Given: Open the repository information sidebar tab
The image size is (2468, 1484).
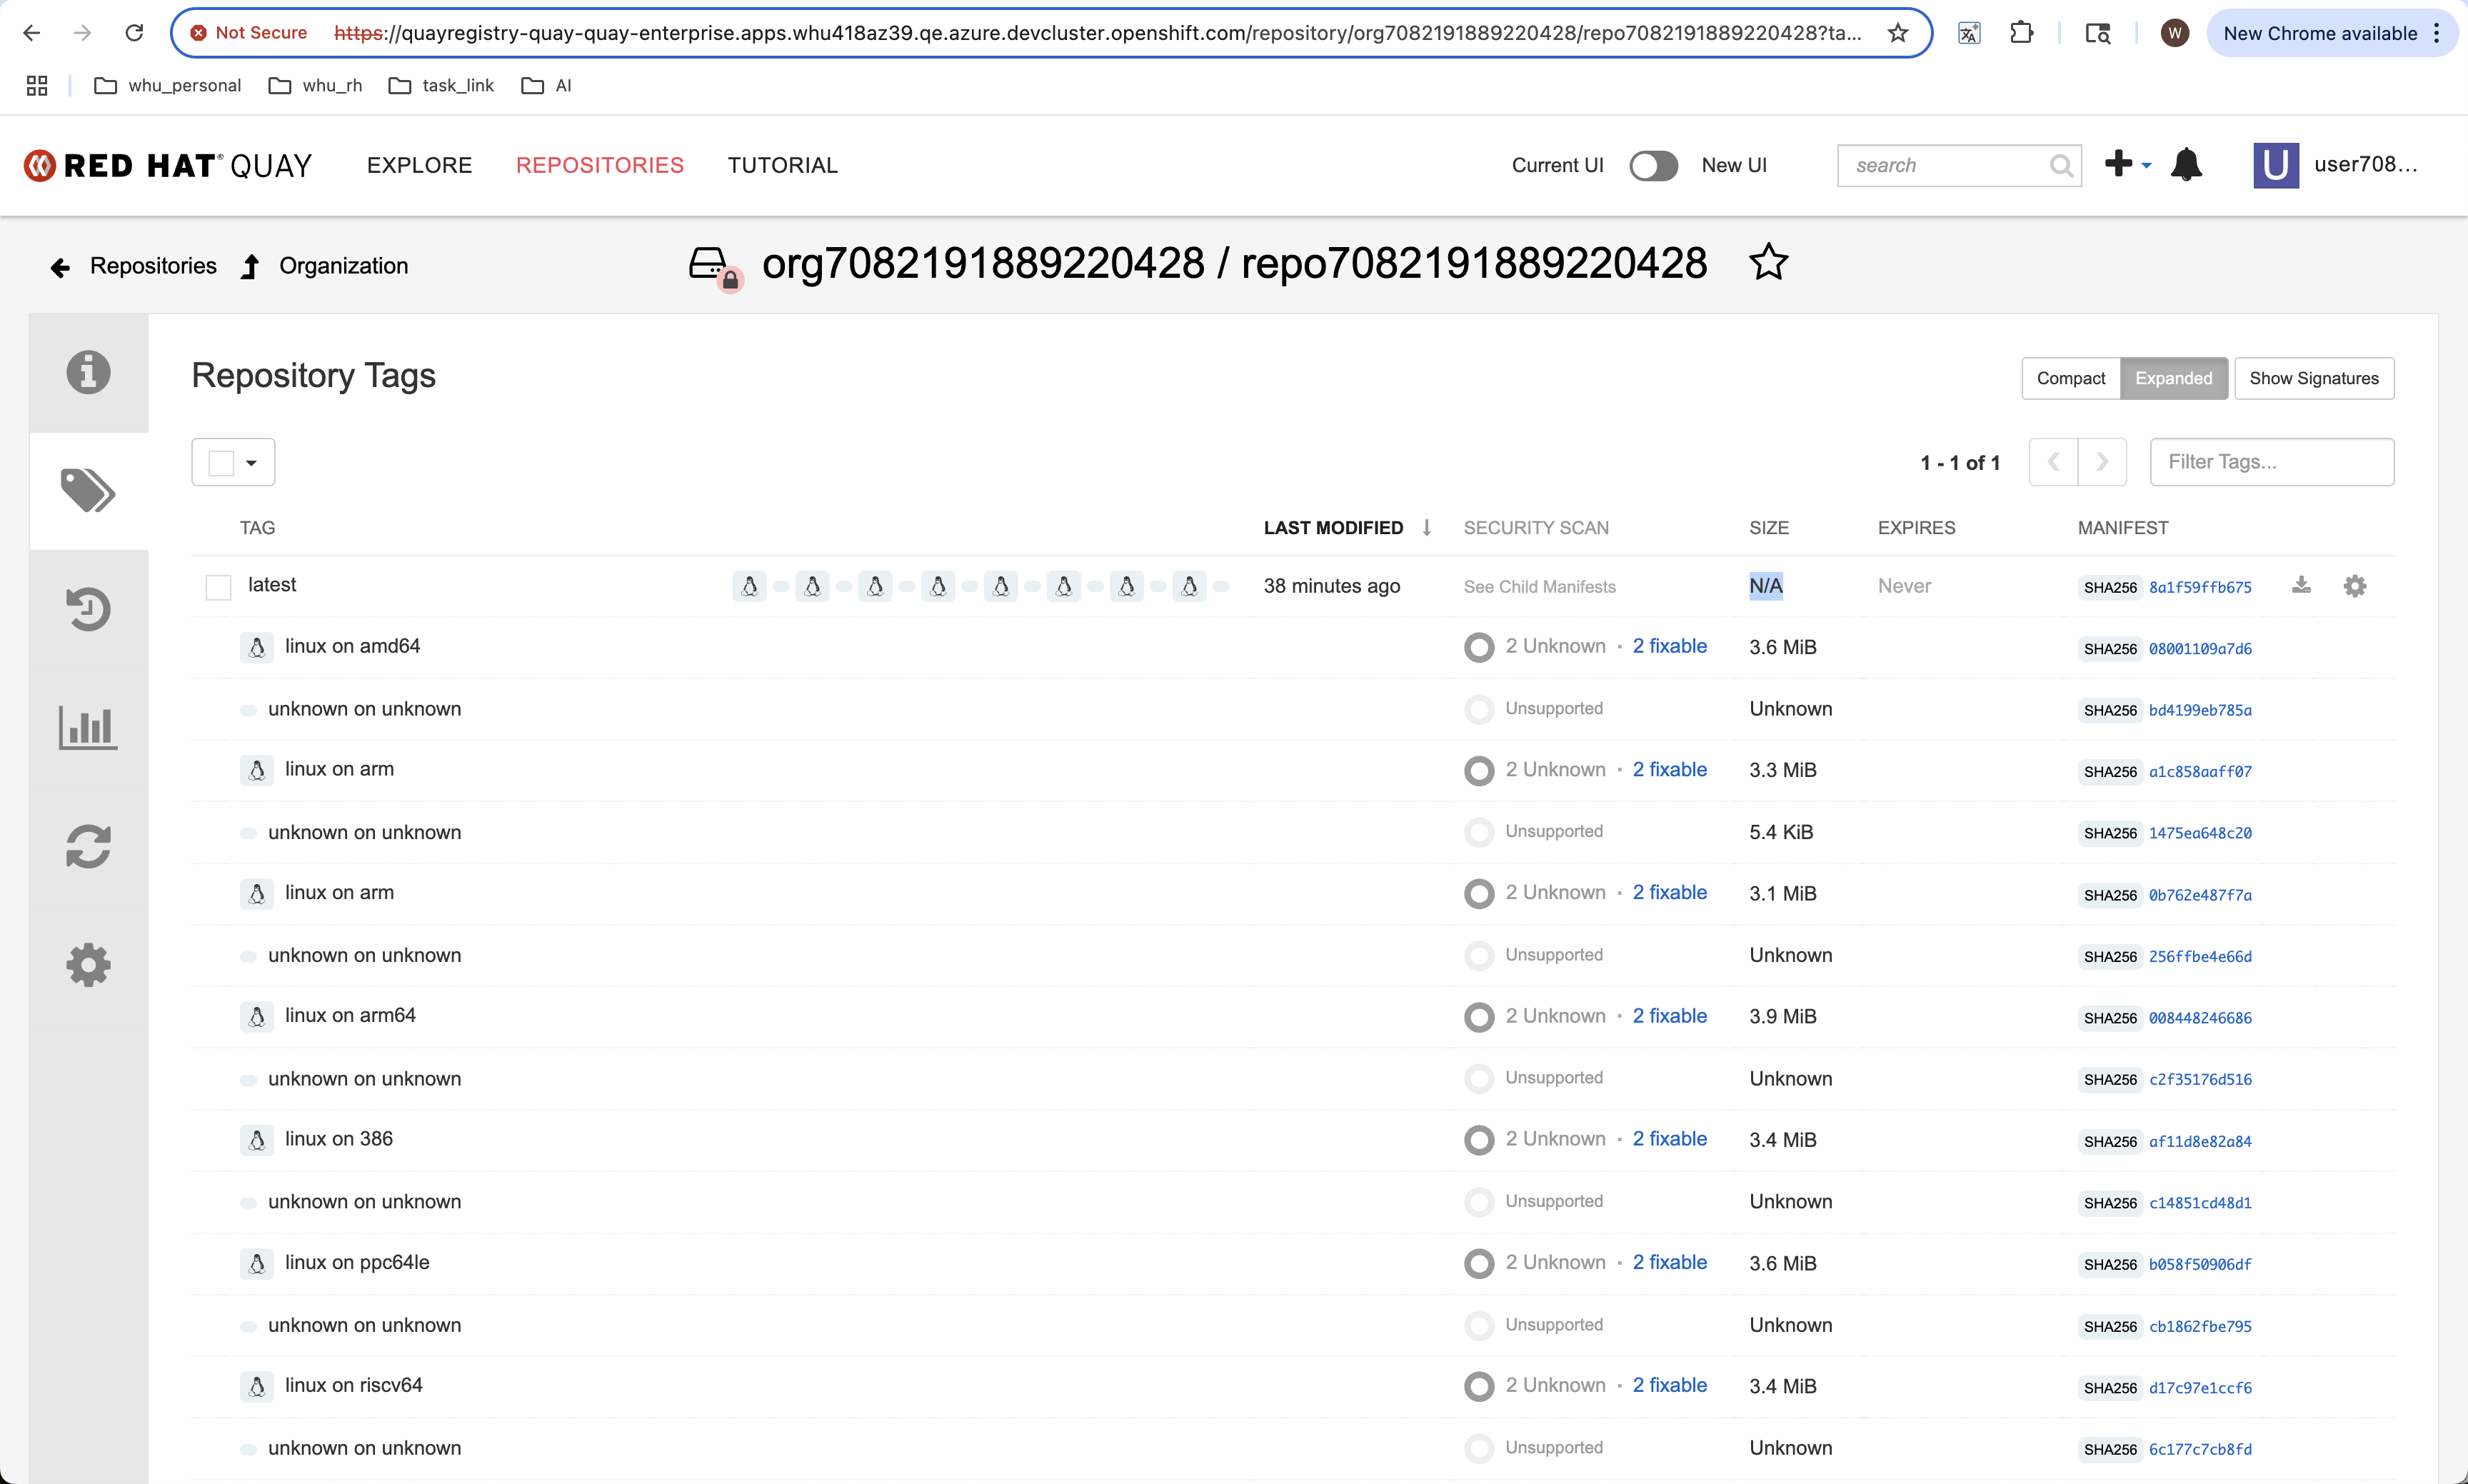Looking at the screenshot, I should [88, 372].
